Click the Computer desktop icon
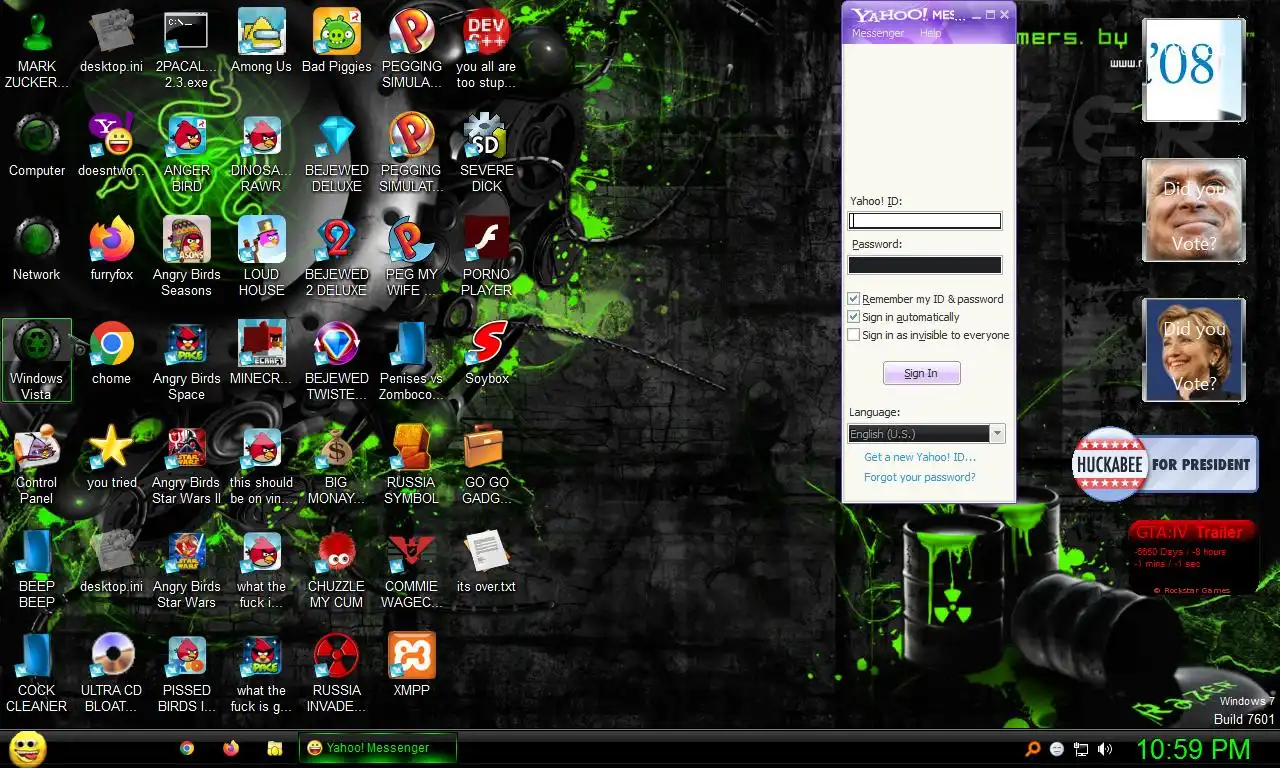 [37, 146]
